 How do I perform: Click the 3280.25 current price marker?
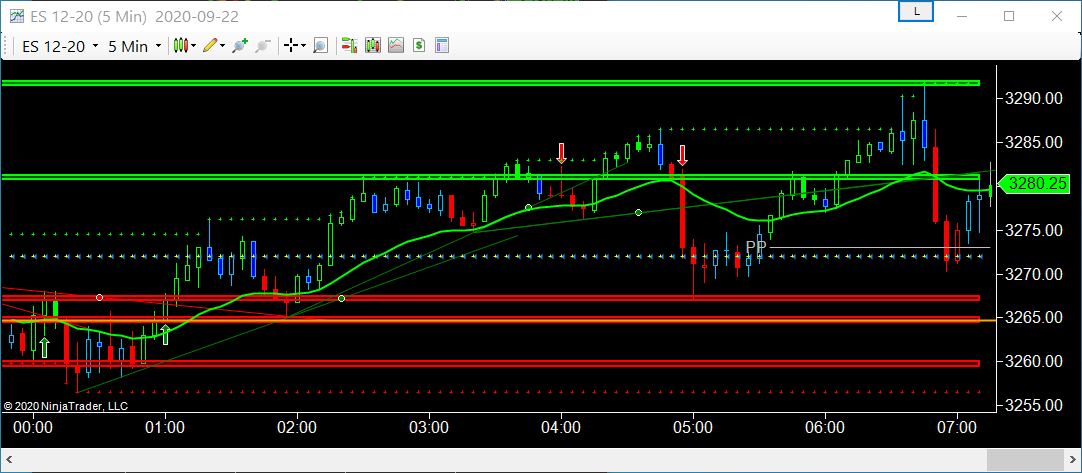1034,184
